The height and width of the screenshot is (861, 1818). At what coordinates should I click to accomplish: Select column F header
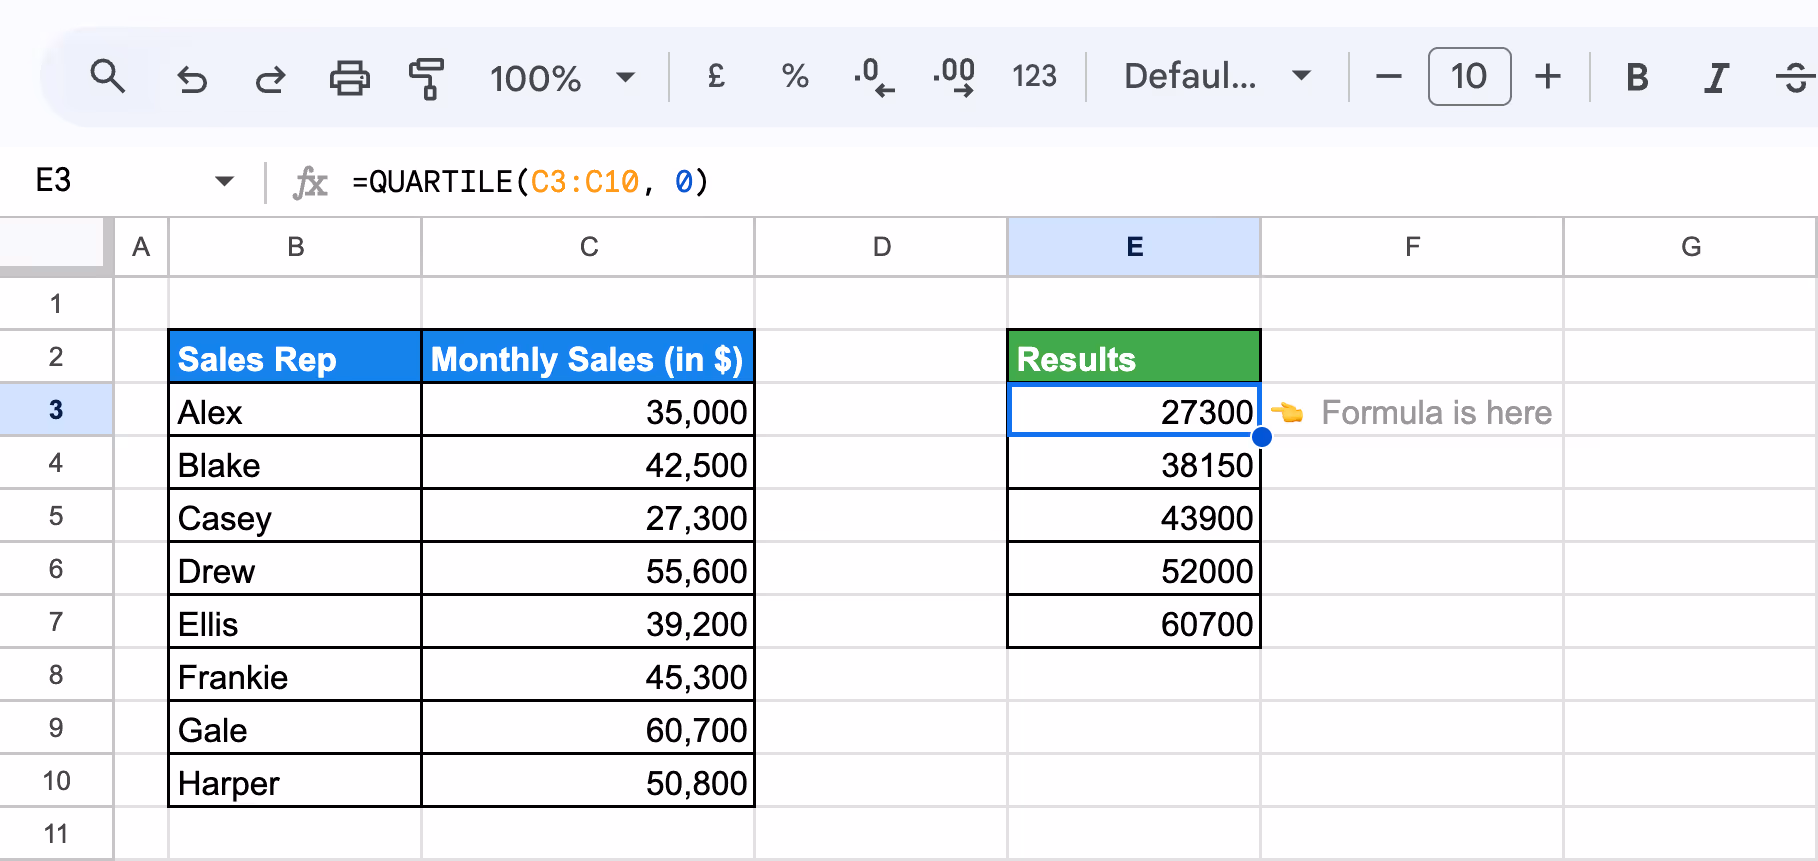coord(1412,247)
